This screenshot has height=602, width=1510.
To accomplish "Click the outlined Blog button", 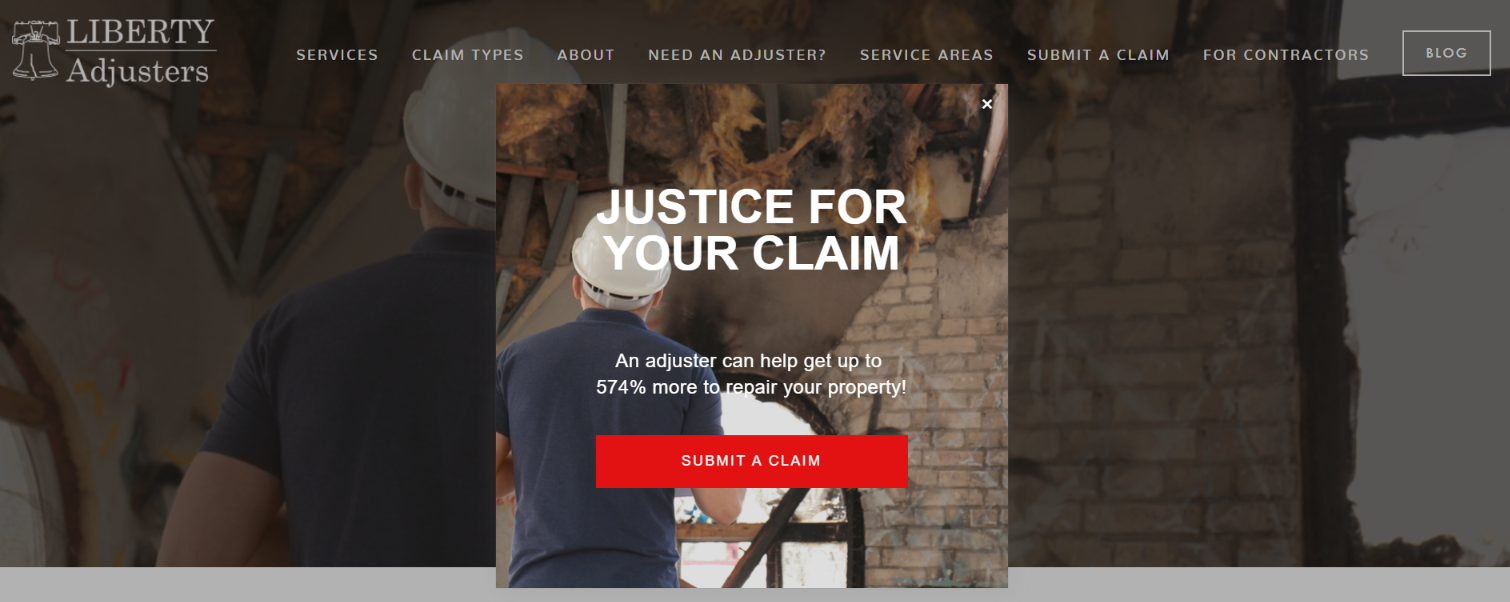I will click(x=1446, y=53).
